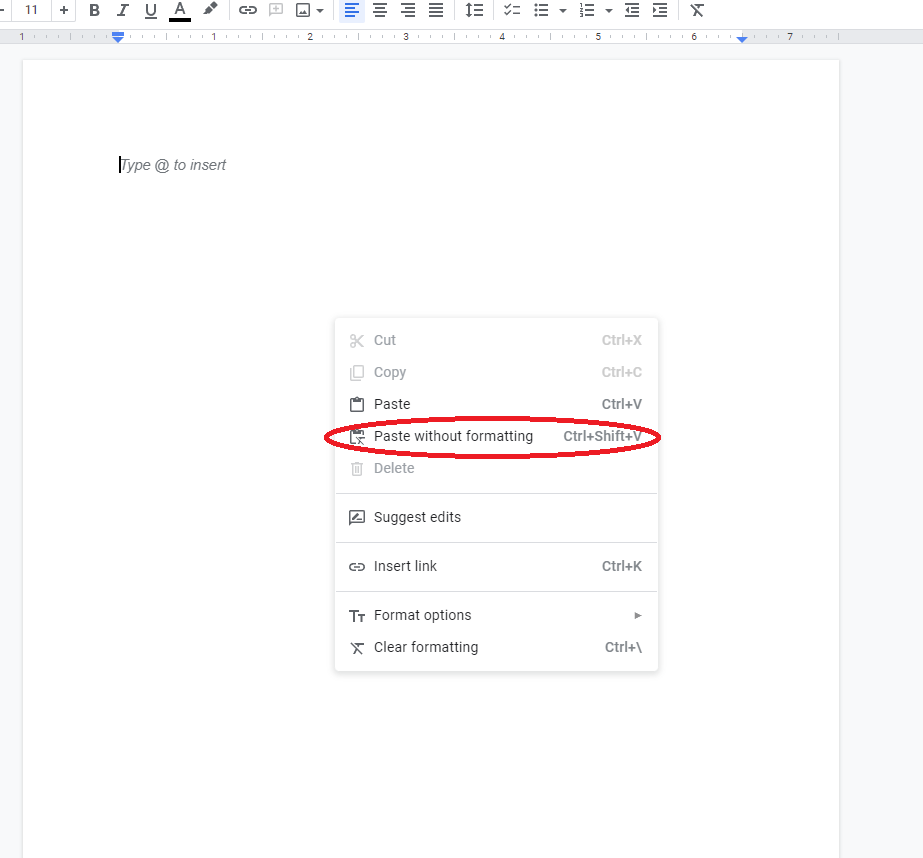
Task: Increase the indent
Action: point(660,10)
